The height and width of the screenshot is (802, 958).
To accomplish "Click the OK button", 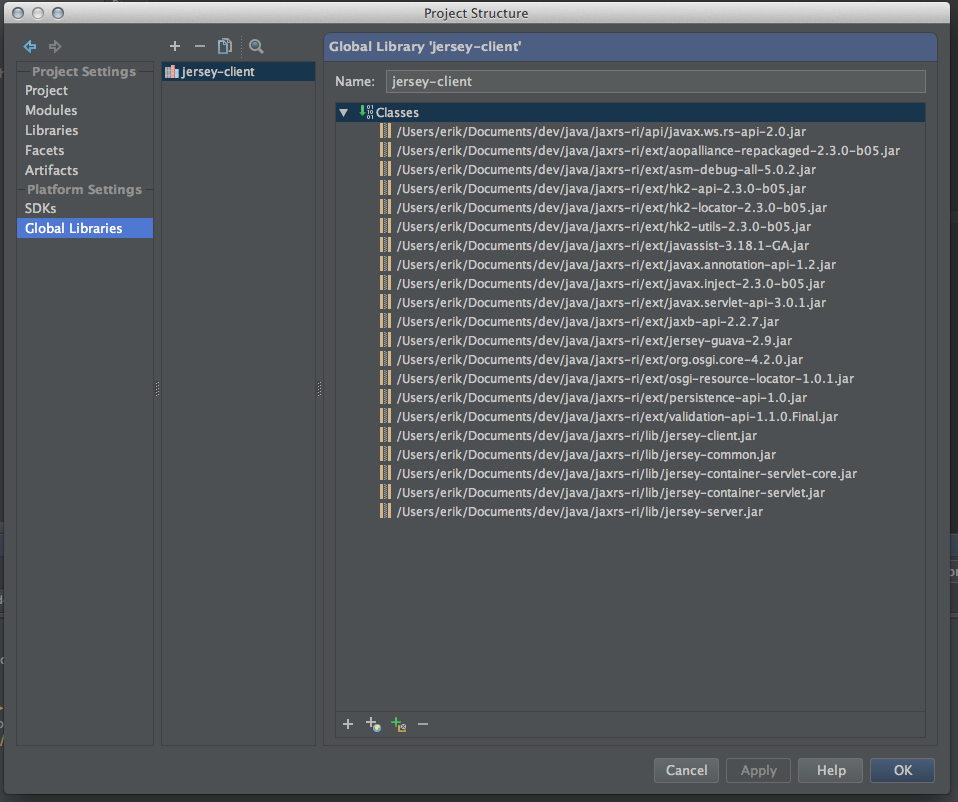I will (x=902, y=770).
